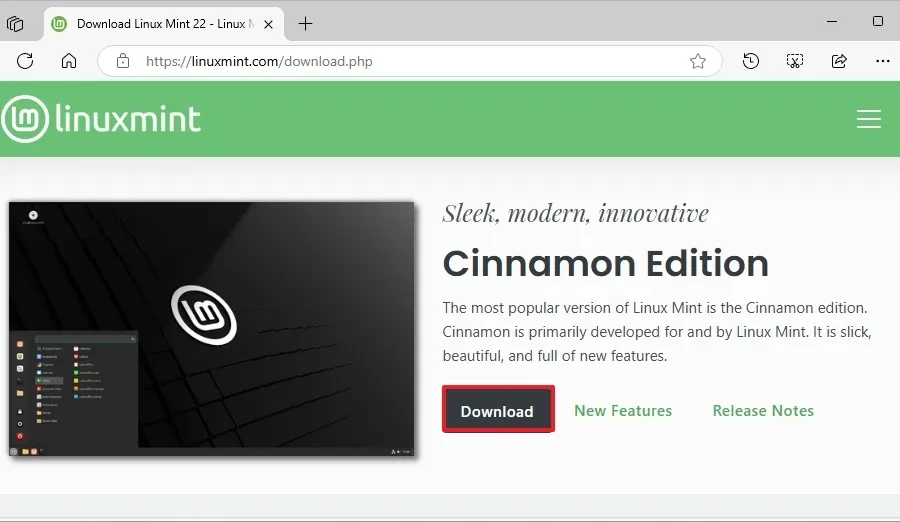Image resolution: width=900 pixels, height=522 pixels.
Task: Add page to favorites star icon
Action: pyautogui.click(x=697, y=61)
